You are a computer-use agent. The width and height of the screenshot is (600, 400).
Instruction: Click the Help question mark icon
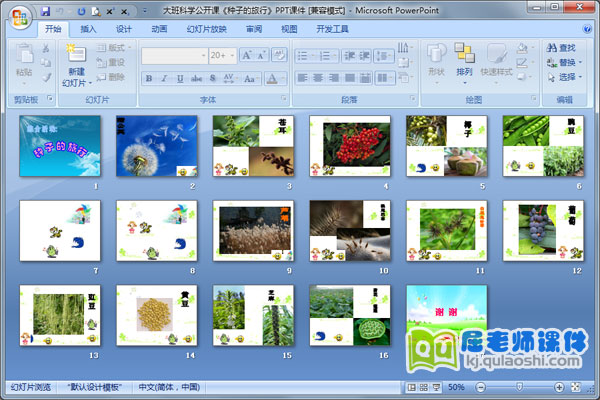click(587, 29)
